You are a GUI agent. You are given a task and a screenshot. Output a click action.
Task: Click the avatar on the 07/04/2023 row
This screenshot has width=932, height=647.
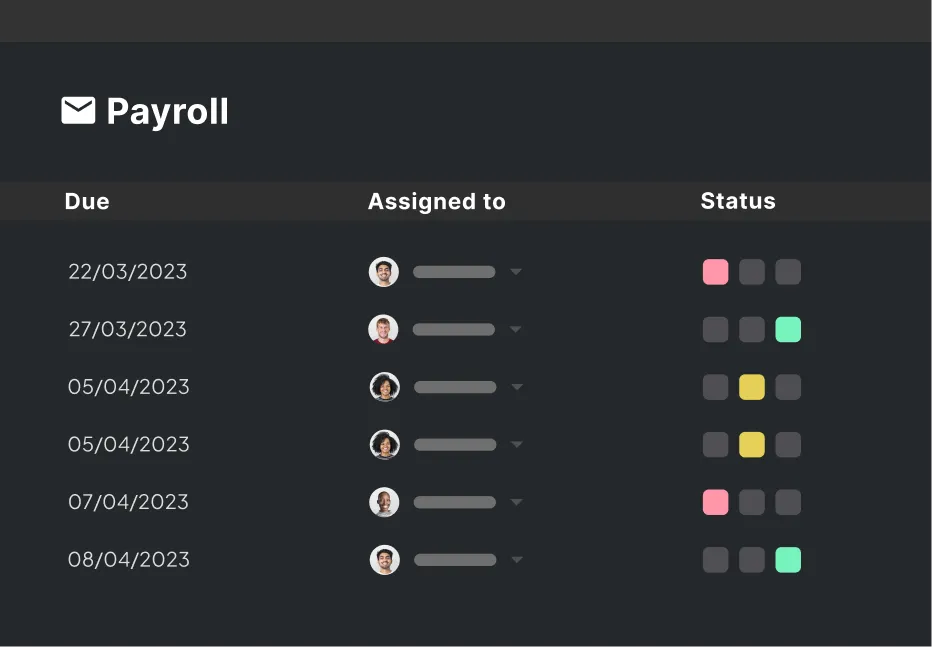(x=384, y=502)
